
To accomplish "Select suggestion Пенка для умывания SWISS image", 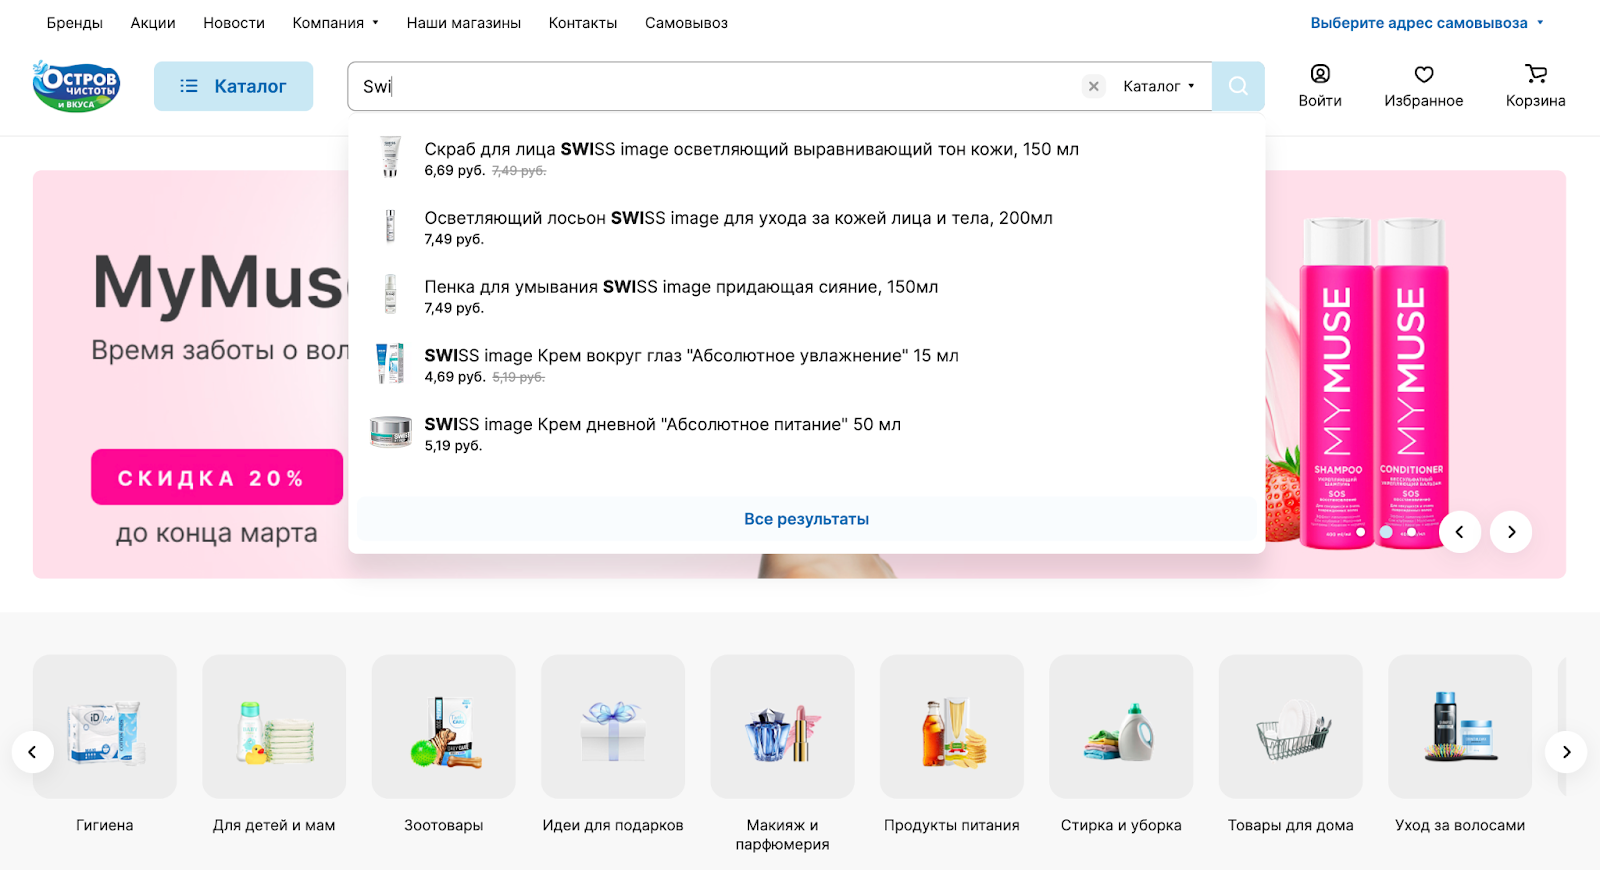I will click(x=681, y=287).
